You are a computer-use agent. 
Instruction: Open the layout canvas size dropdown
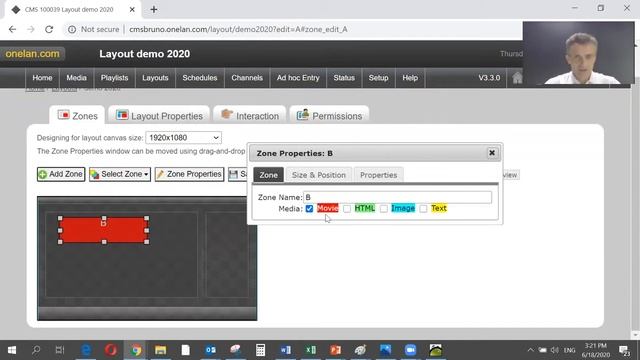pyautogui.click(x=184, y=138)
